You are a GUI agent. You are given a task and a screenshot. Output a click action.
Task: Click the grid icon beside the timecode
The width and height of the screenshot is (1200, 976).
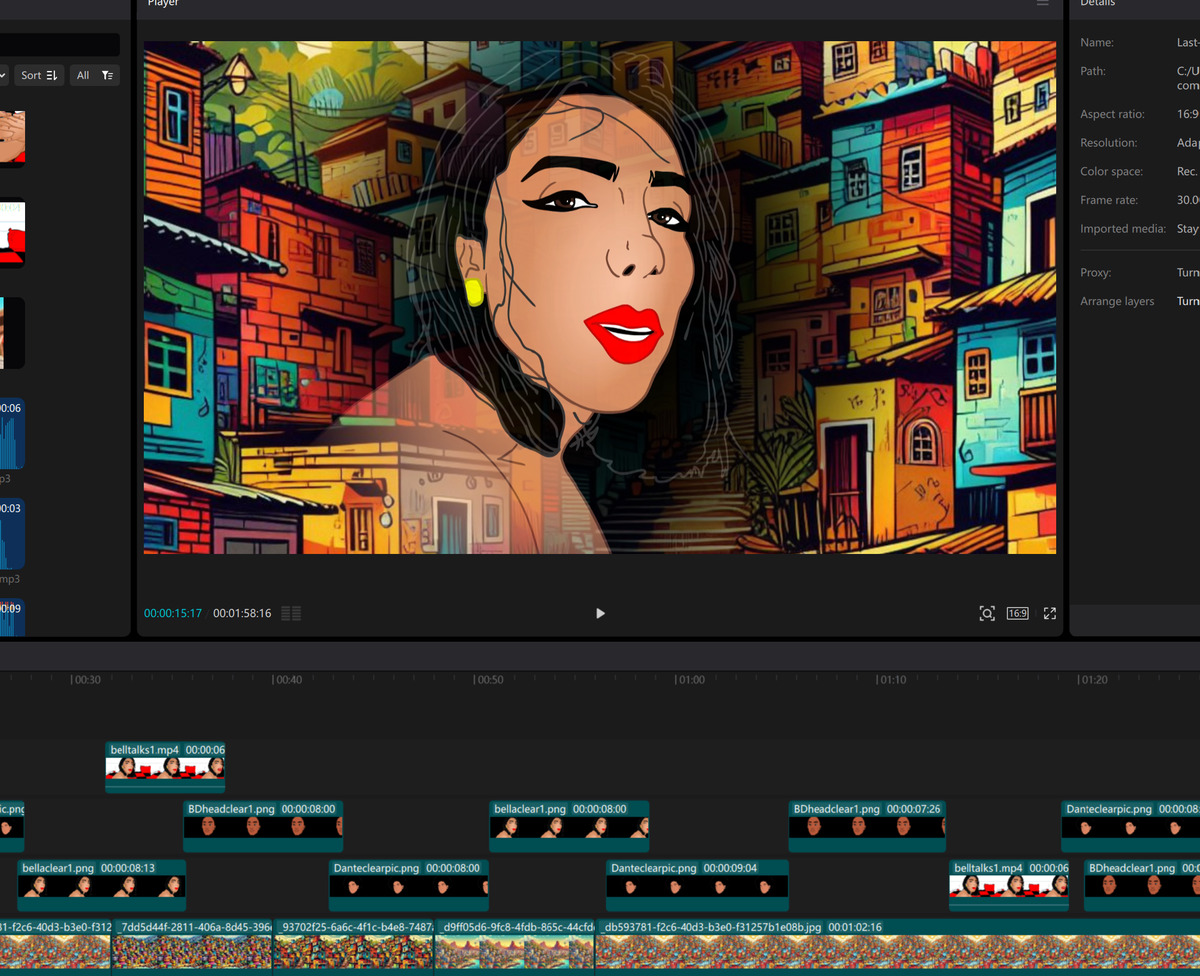pos(291,613)
